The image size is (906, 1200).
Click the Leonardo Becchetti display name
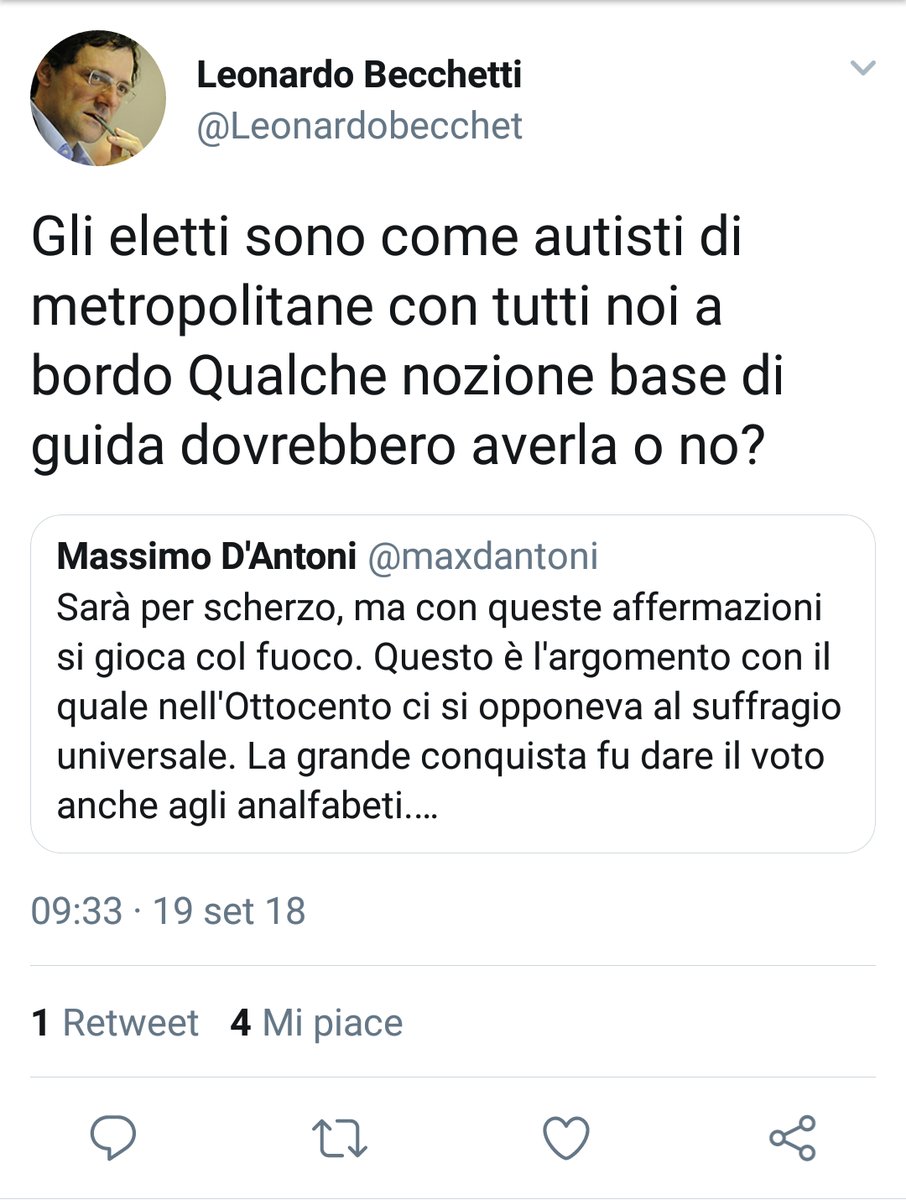tap(359, 74)
